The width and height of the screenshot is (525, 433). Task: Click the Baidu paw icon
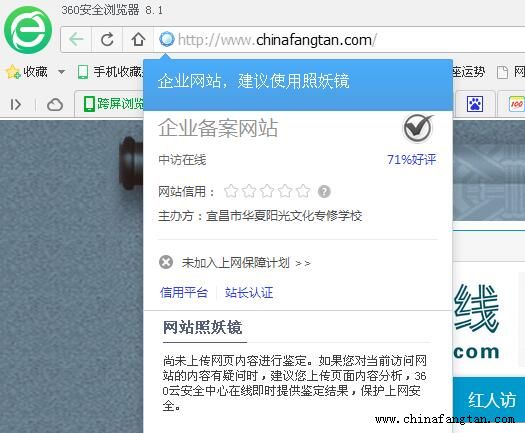(475, 104)
